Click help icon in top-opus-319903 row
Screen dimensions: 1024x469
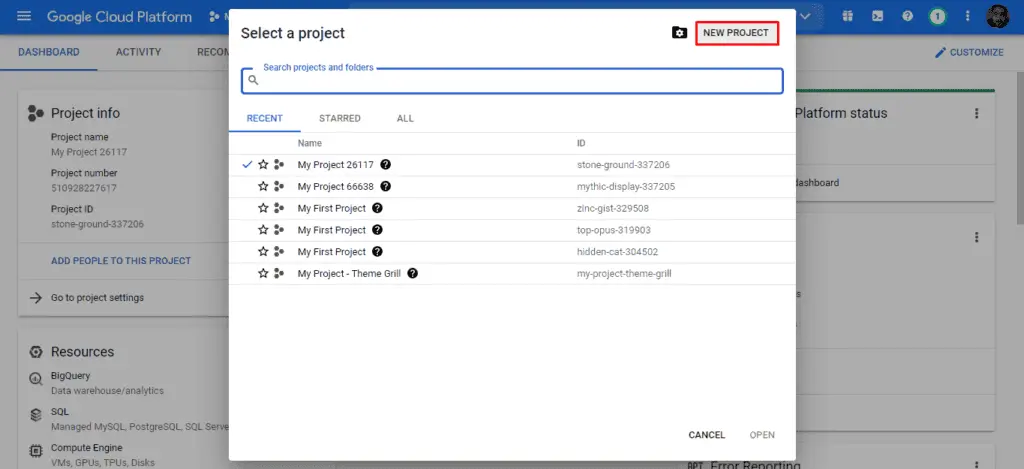pos(377,230)
